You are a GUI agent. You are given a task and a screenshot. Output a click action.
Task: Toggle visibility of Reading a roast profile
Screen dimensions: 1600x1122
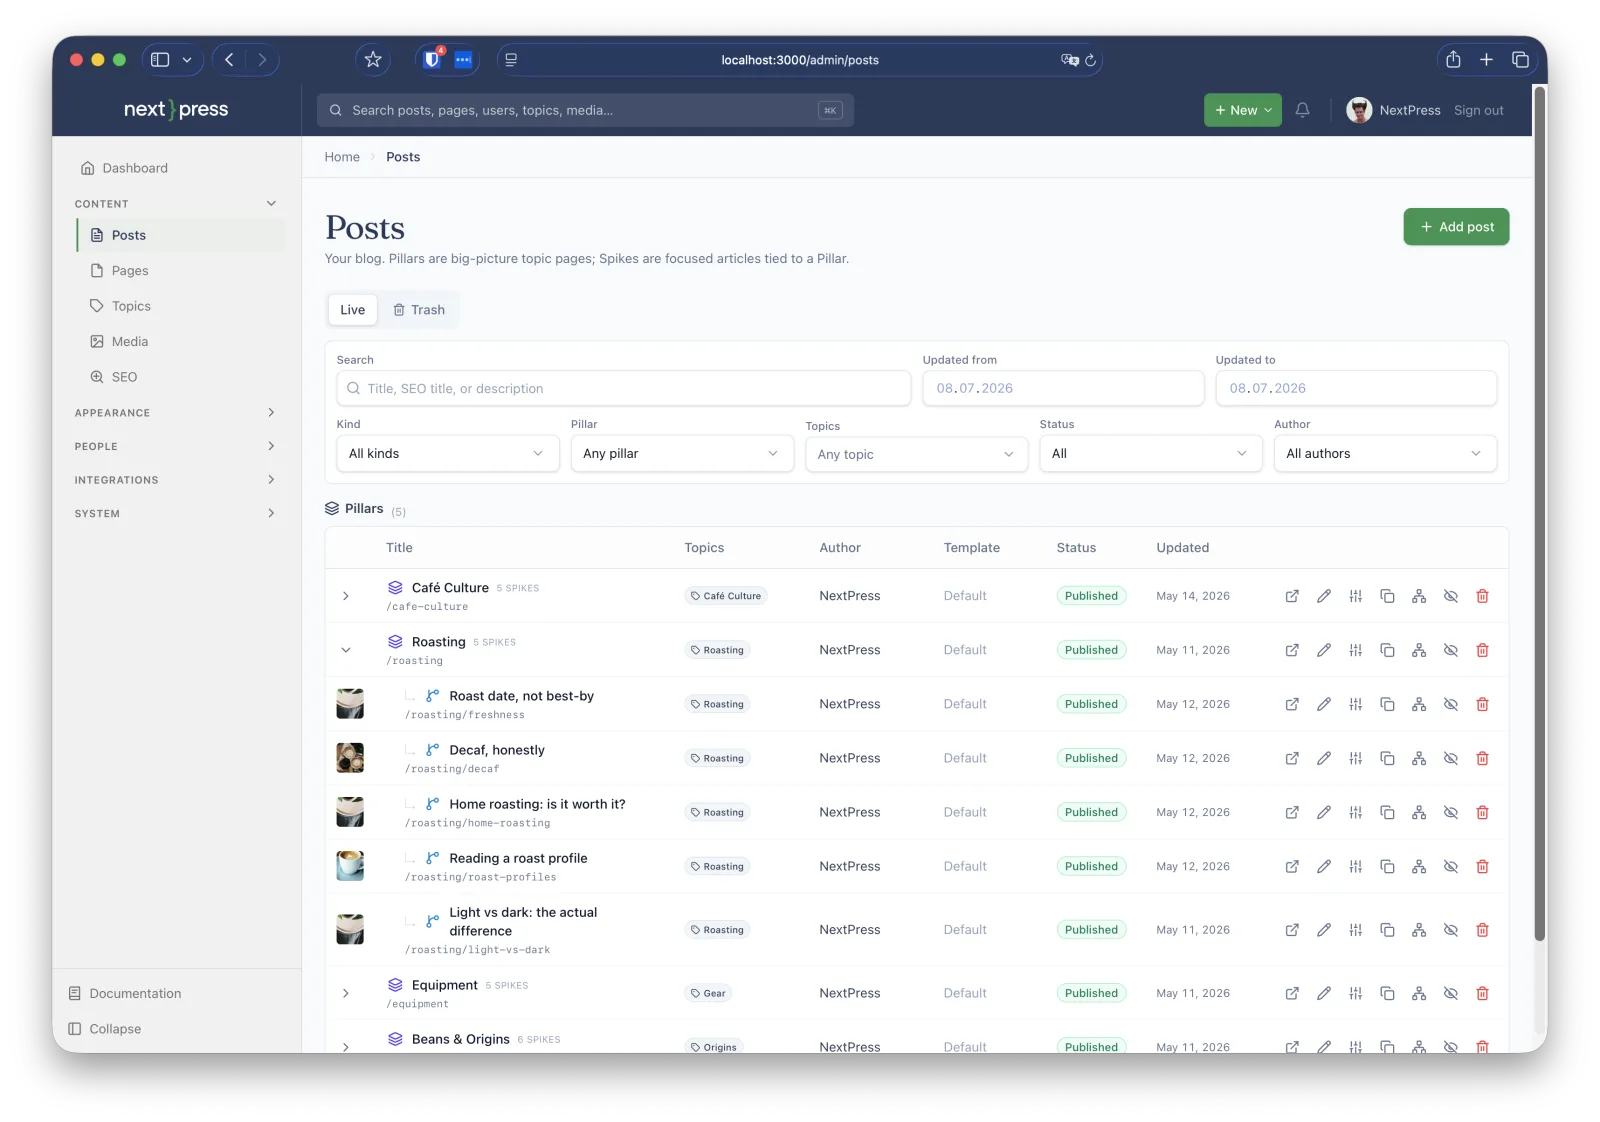pyautogui.click(x=1451, y=866)
